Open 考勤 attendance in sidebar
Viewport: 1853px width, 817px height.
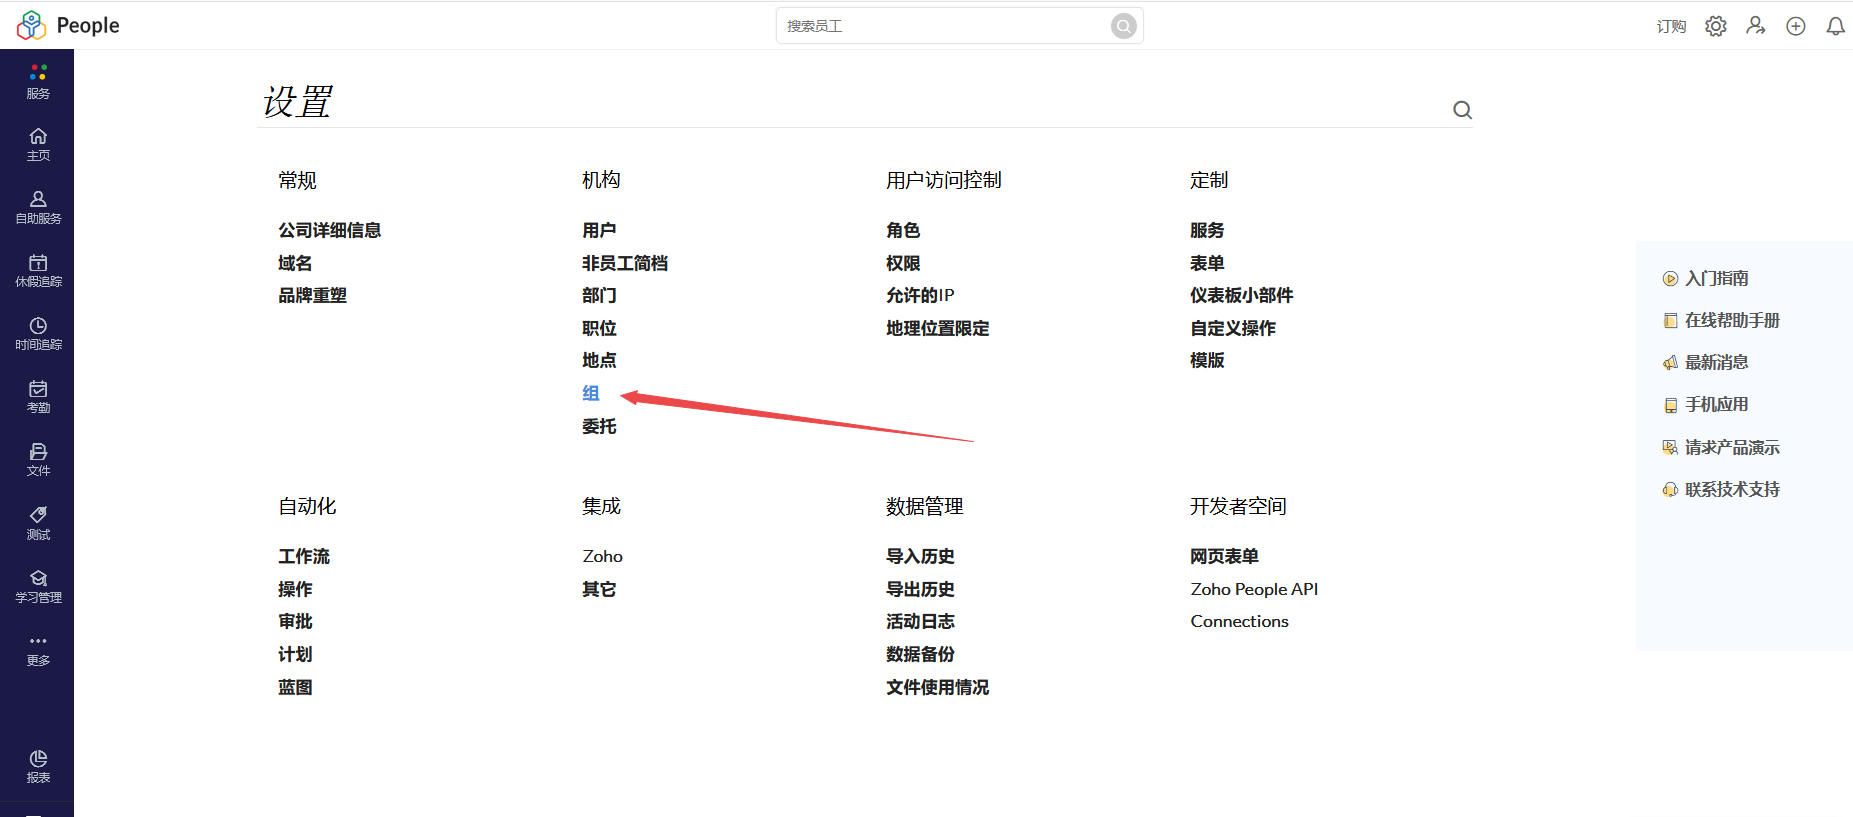[x=38, y=396]
